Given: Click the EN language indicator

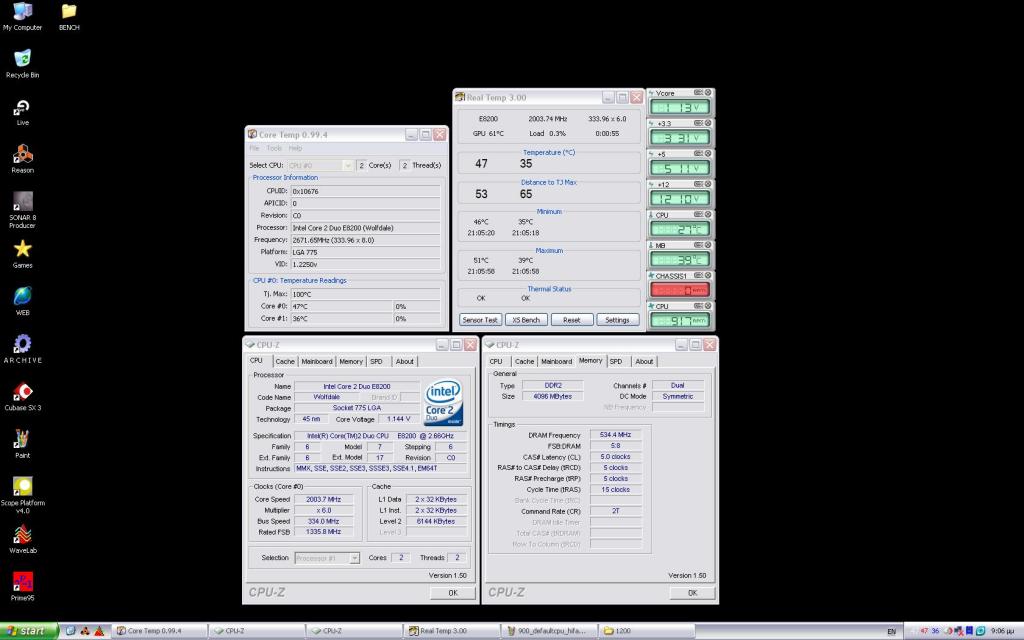Looking at the screenshot, I should pyautogui.click(x=891, y=632).
